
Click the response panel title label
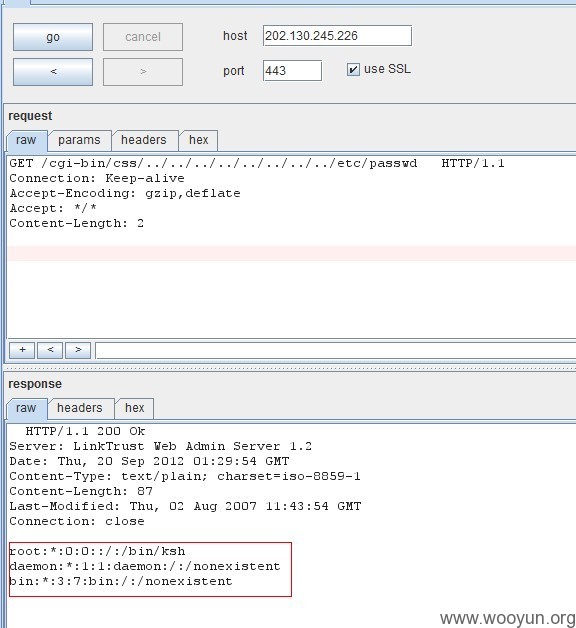(x=35, y=384)
